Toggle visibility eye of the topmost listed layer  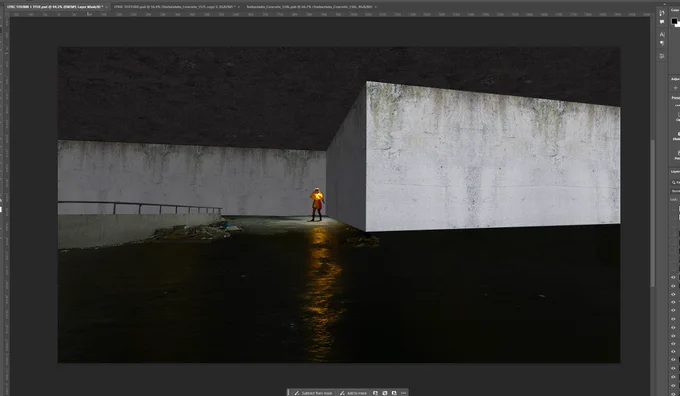coord(673,278)
